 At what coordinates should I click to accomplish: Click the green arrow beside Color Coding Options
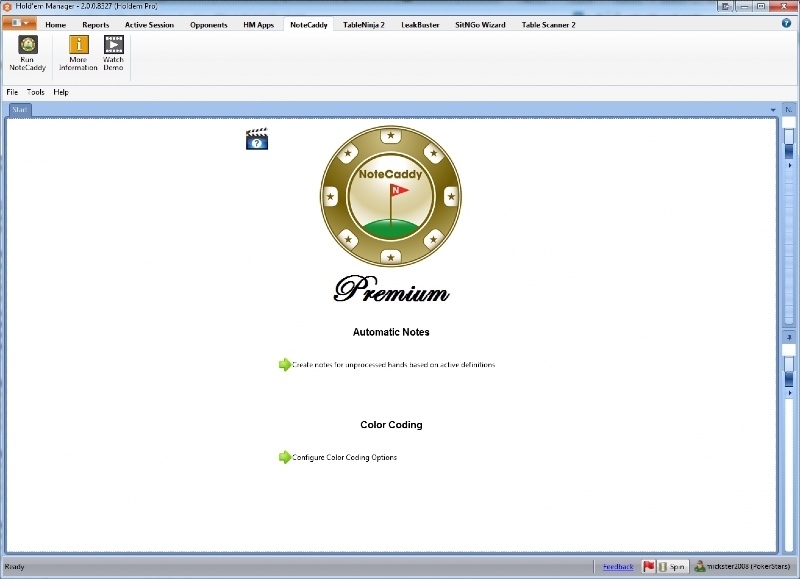pyautogui.click(x=284, y=457)
